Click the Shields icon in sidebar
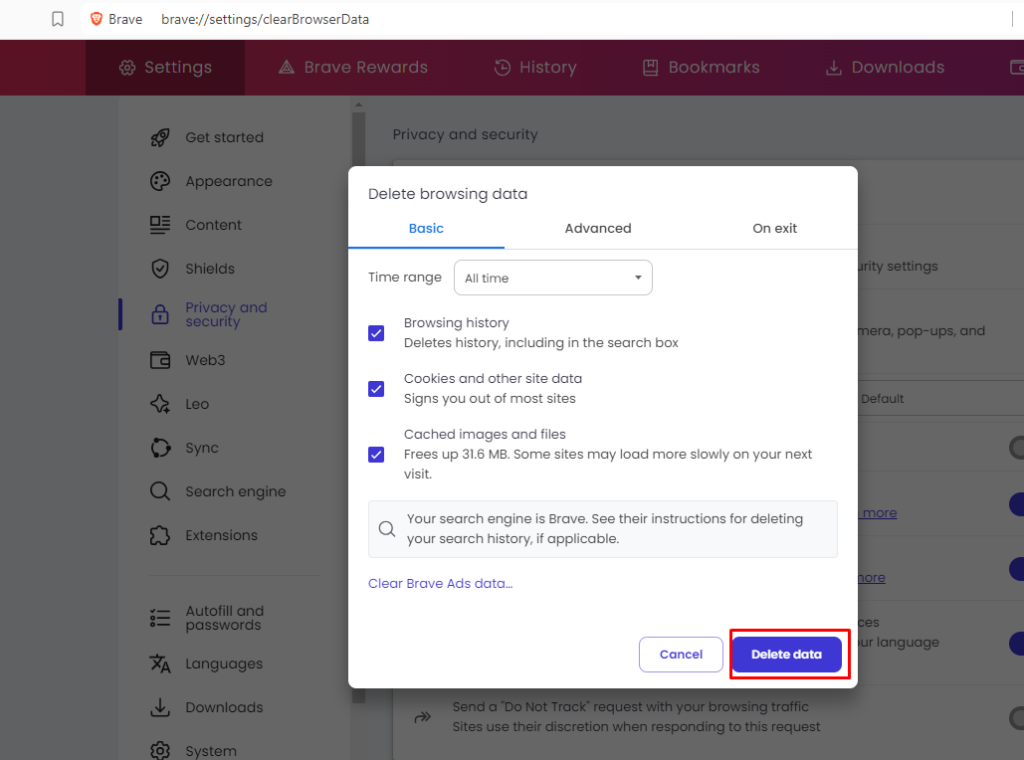1024x760 pixels. point(159,268)
